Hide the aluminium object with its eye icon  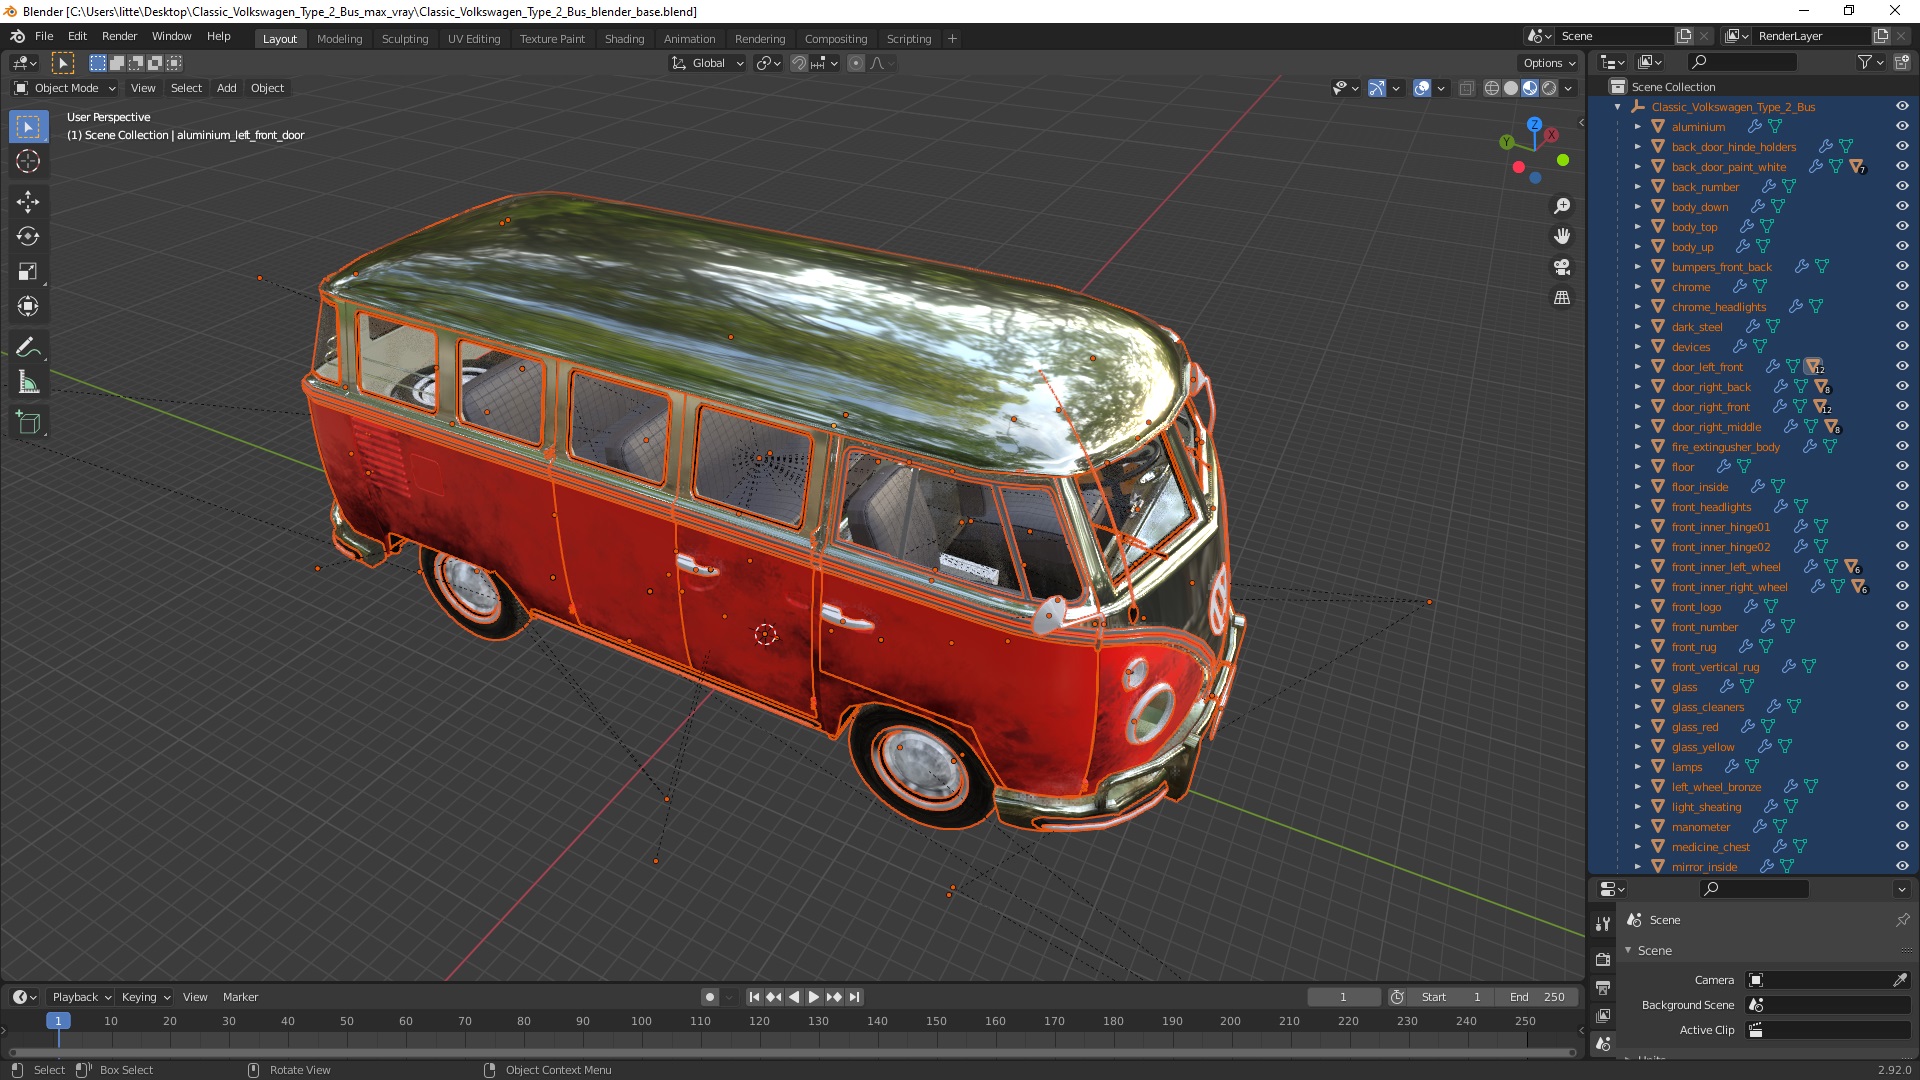(1902, 127)
